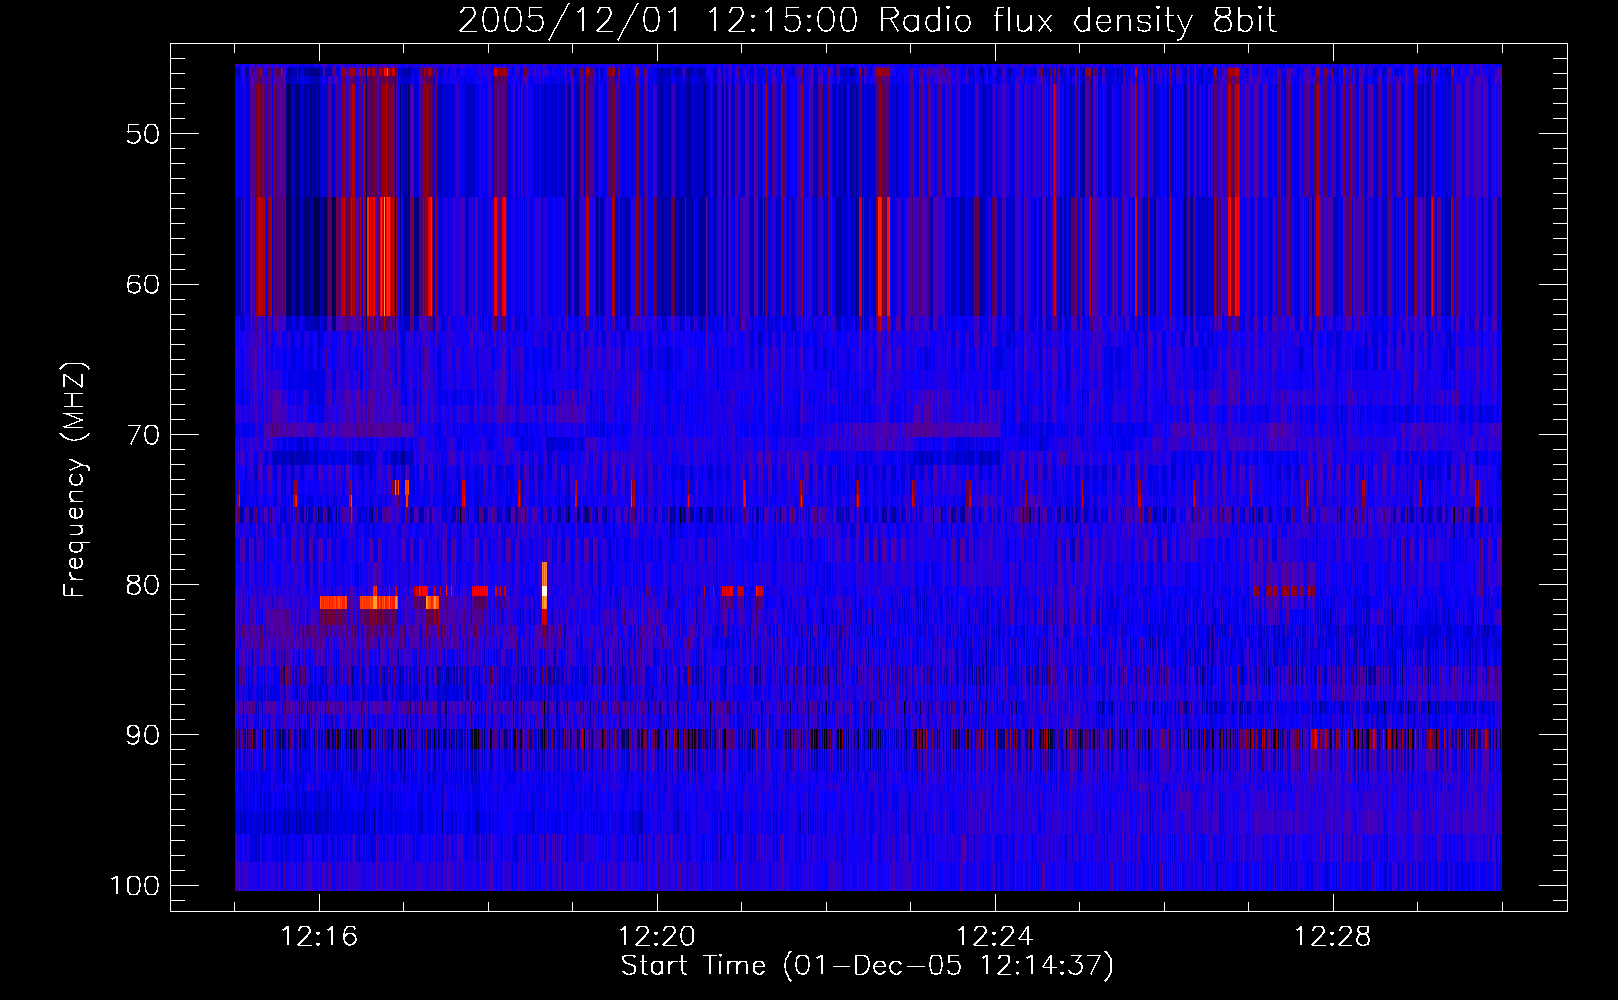Click the 90 frequency tick label
1618x1000 pixels.
click(143, 735)
